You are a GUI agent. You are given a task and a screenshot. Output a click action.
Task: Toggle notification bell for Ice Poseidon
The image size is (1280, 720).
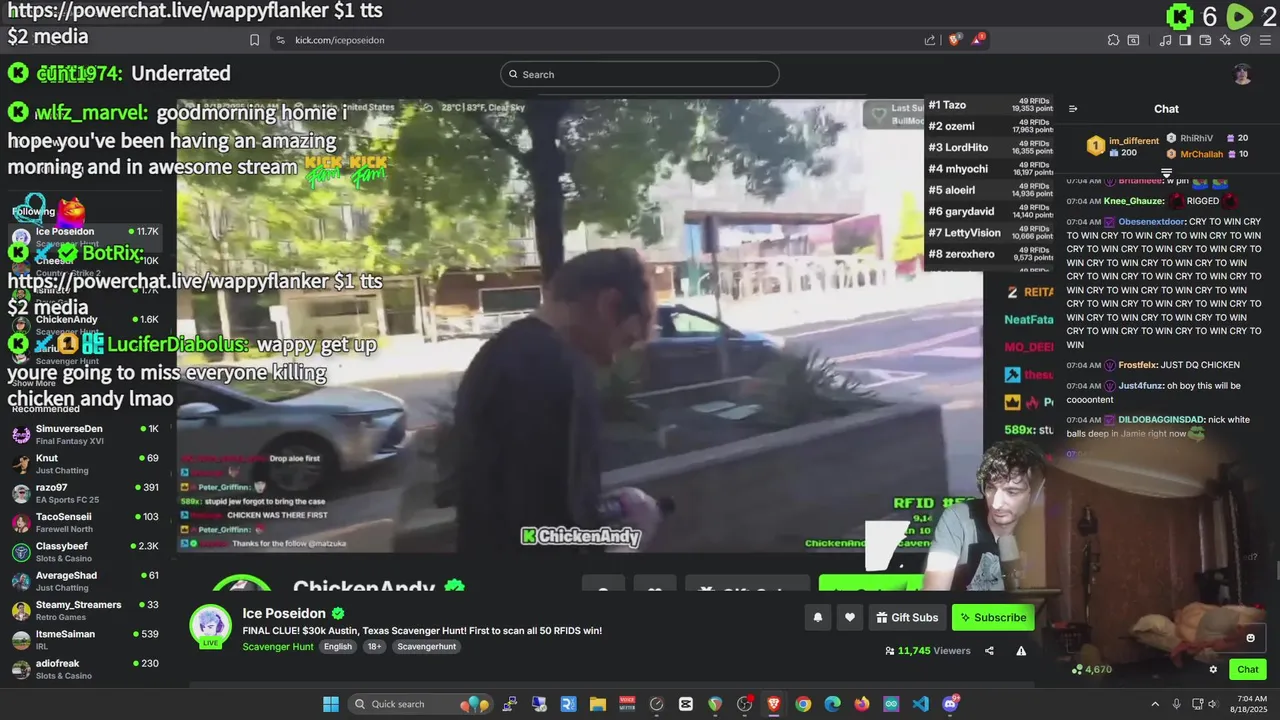pos(817,618)
